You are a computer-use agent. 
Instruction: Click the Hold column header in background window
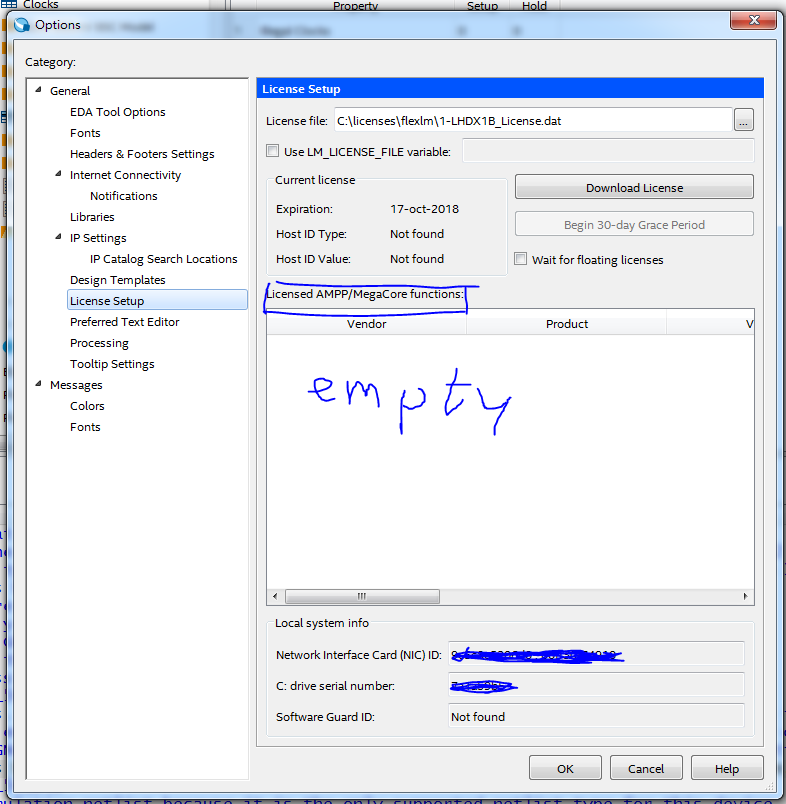point(534,5)
